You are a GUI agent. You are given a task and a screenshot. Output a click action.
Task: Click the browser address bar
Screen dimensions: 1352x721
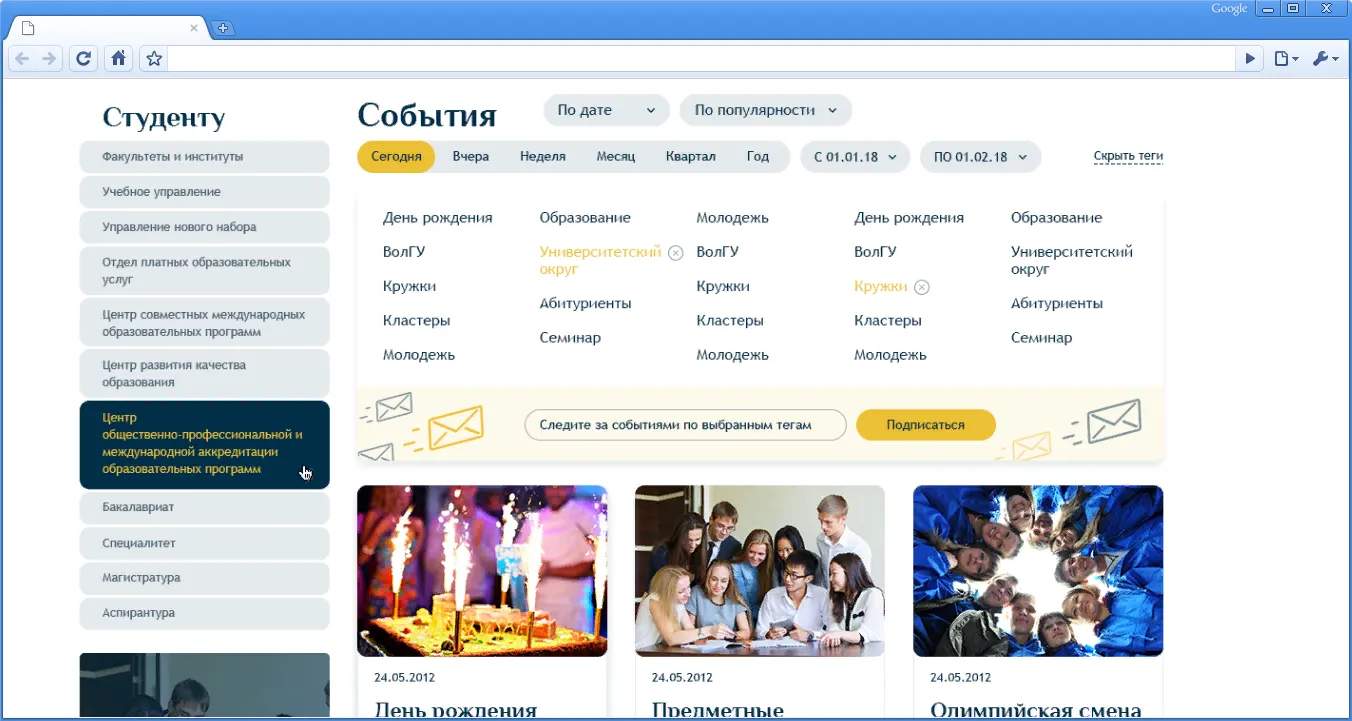click(x=702, y=59)
